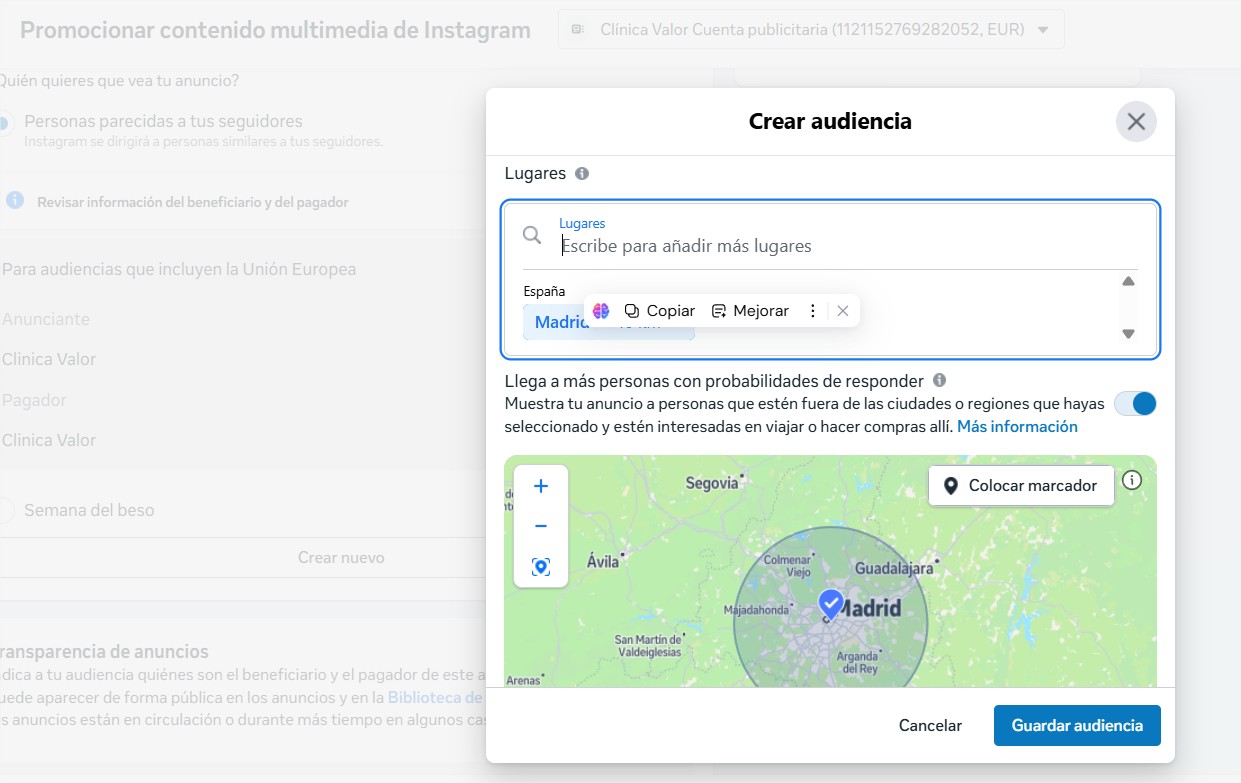Click the Arganda del Rey map label

858,662
